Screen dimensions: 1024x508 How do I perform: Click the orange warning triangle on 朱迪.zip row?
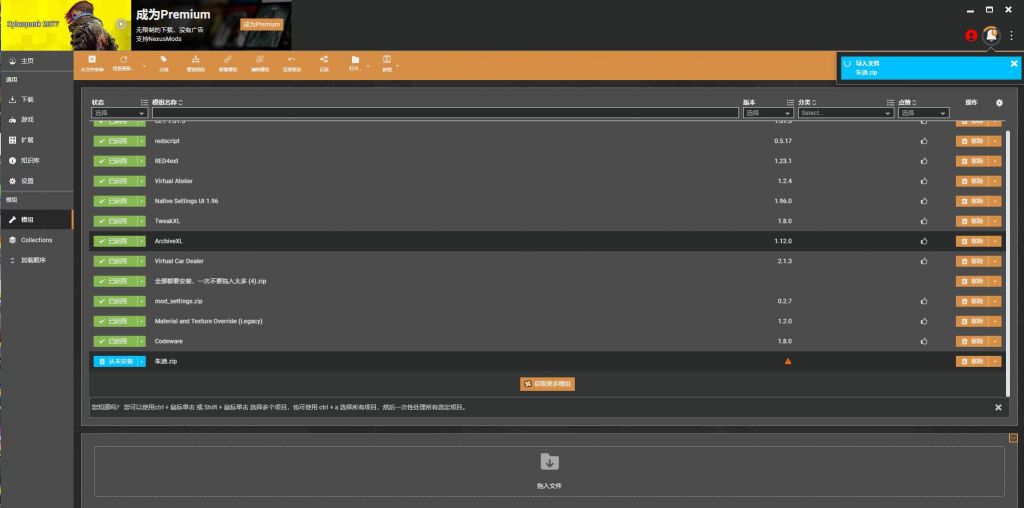(788, 361)
